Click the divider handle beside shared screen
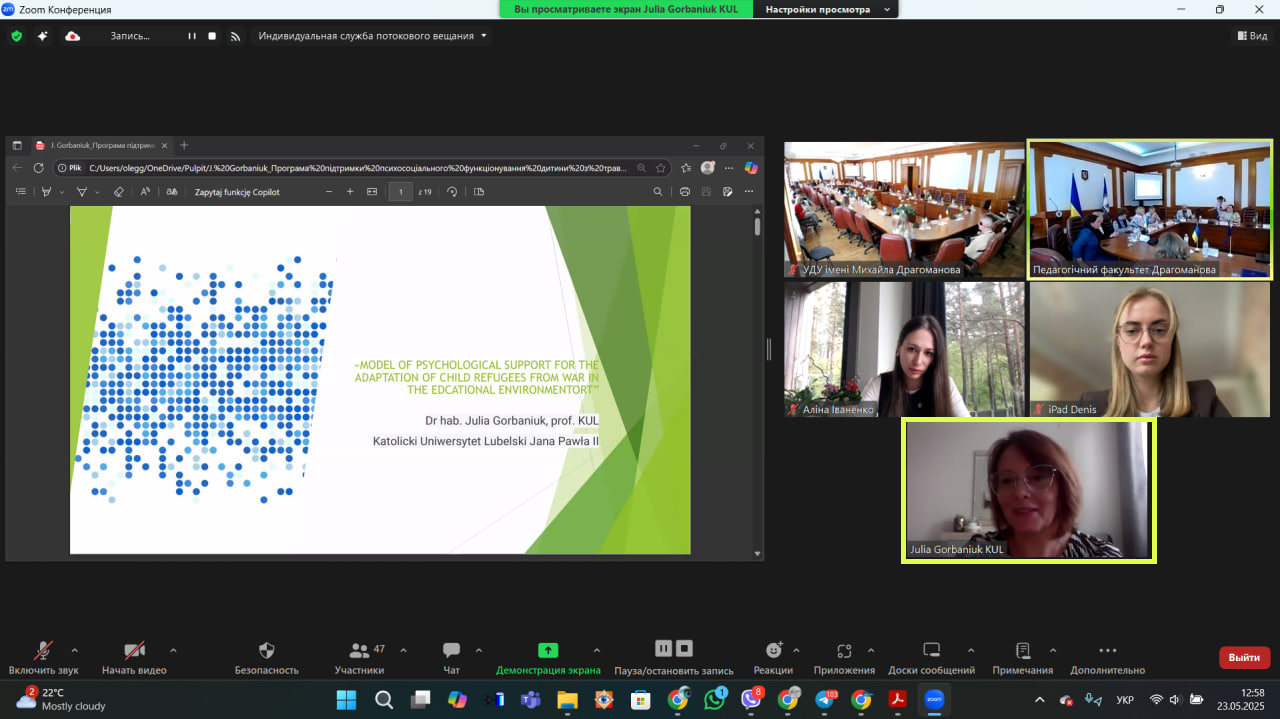This screenshot has height=719, width=1280. click(x=769, y=349)
